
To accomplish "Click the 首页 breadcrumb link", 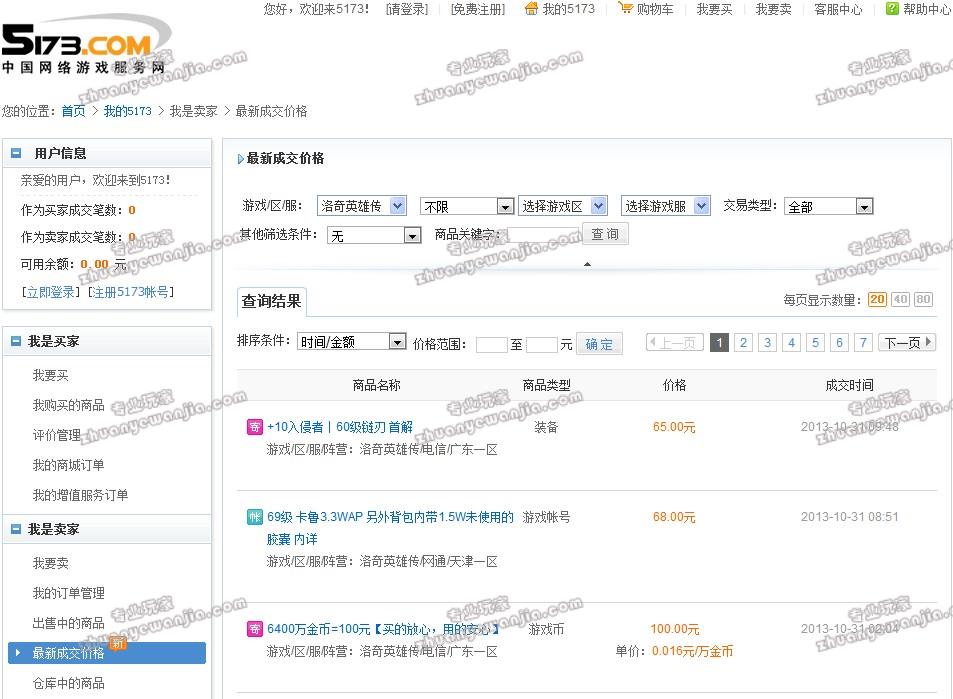I will pos(74,111).
